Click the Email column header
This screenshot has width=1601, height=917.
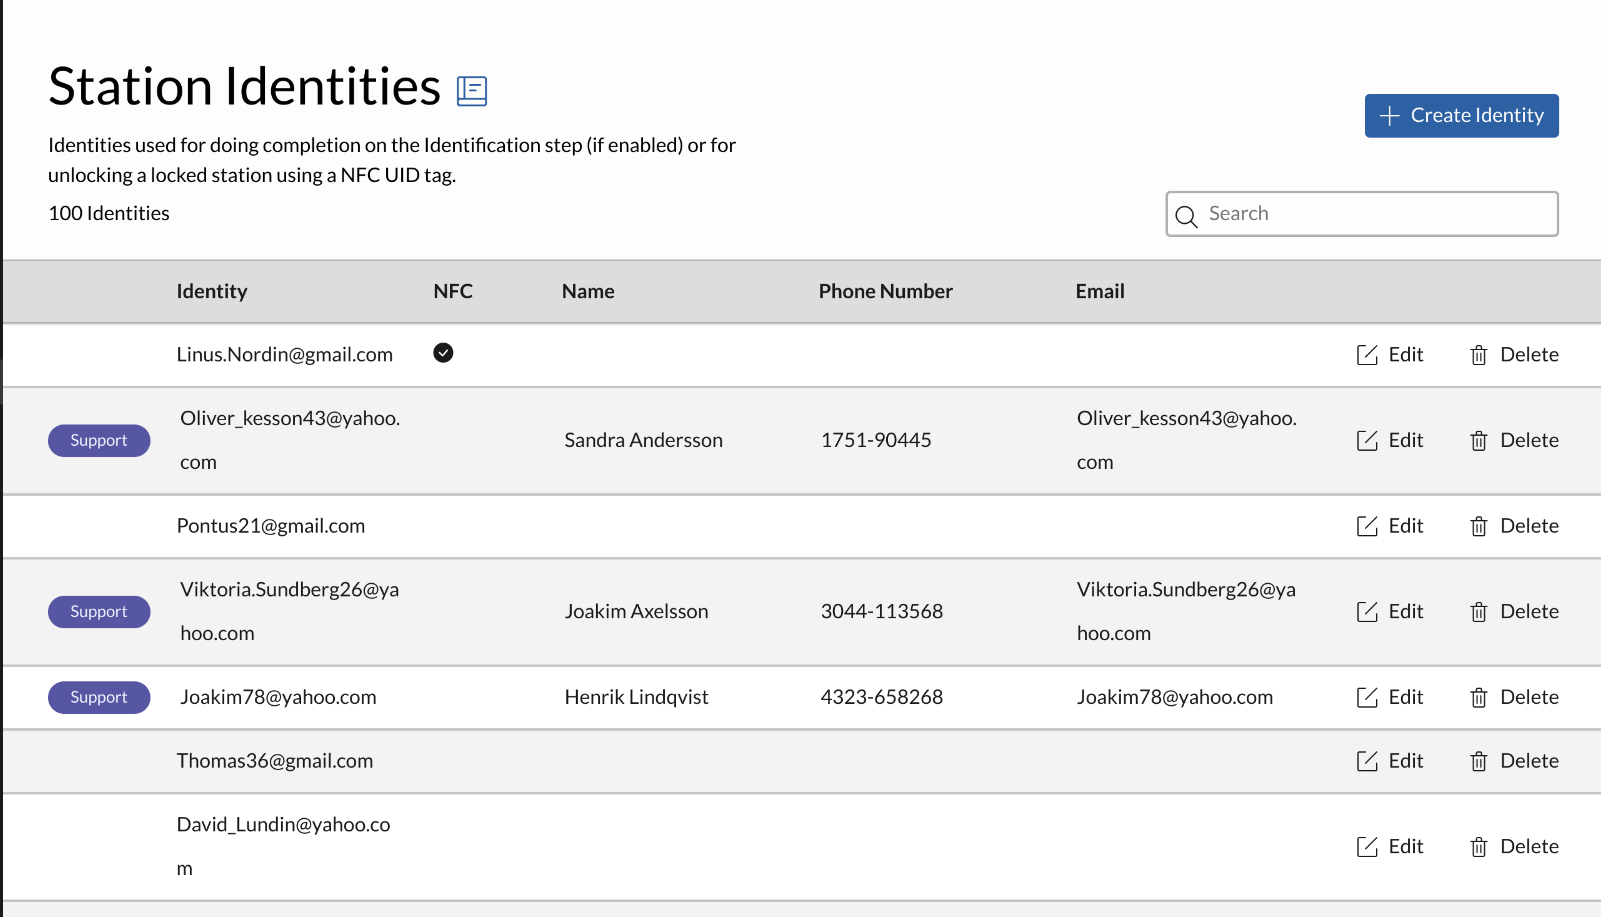point(1100,292)
